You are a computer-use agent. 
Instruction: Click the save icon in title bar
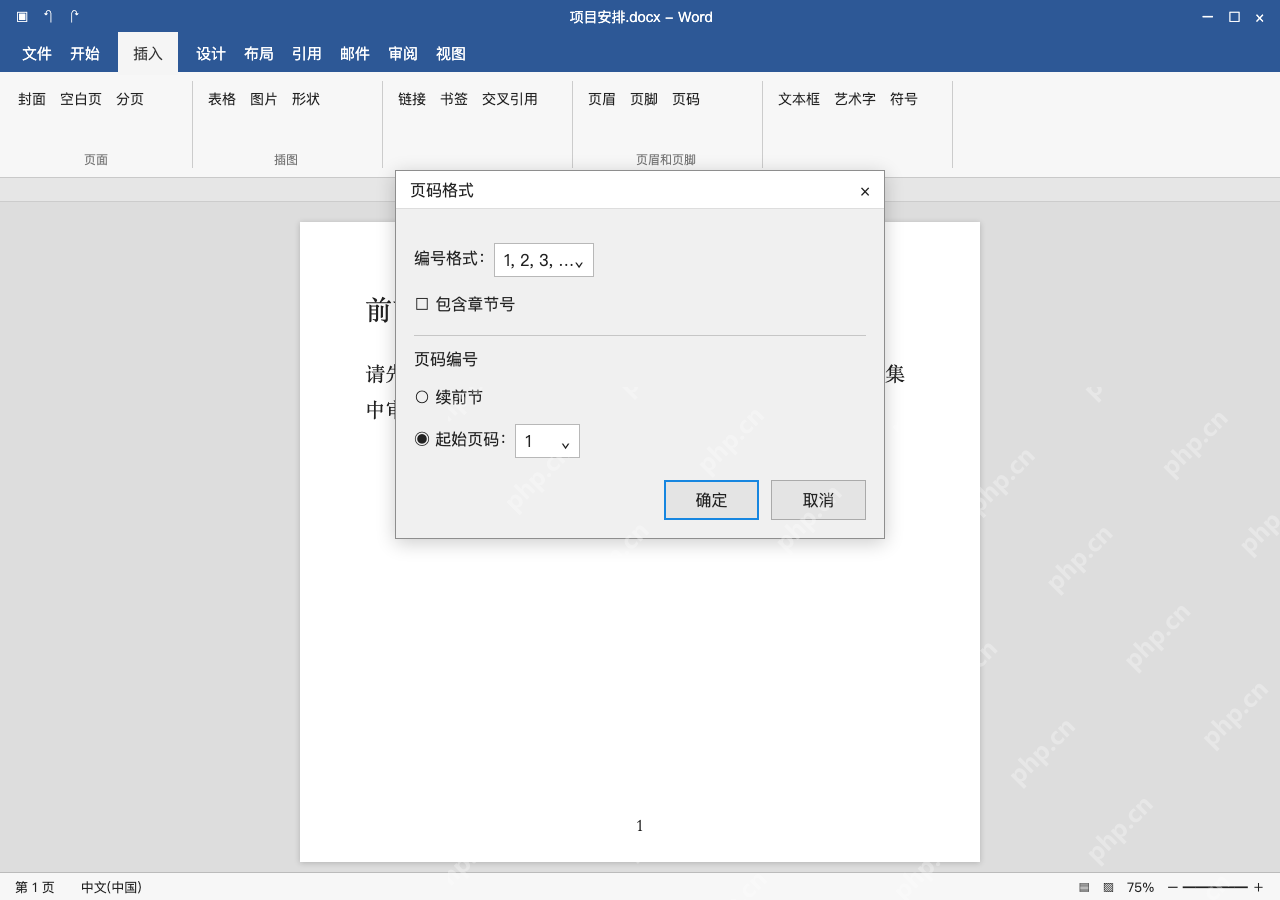point(22,17)
